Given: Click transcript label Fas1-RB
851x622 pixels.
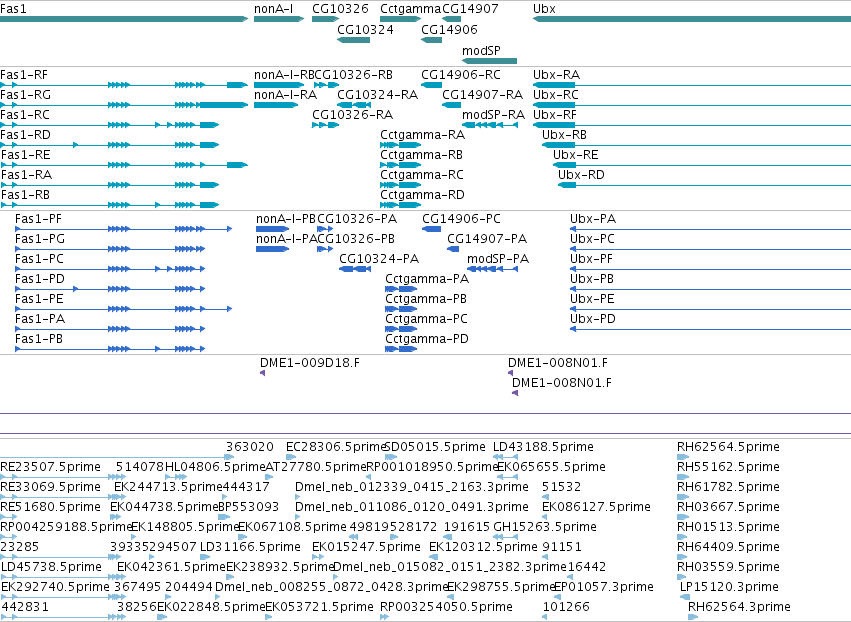Looking at the screenshot, I should [x=25, y=194].
